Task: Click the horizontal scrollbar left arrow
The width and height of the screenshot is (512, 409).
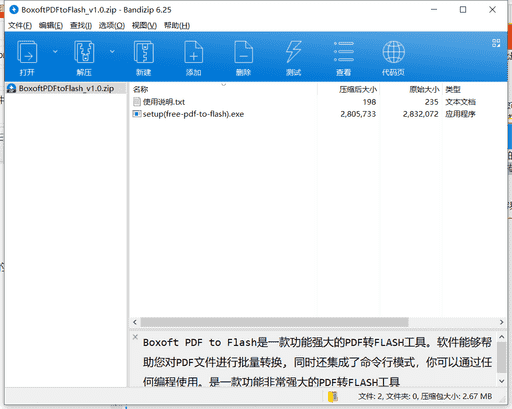Action: click(135, 322)
